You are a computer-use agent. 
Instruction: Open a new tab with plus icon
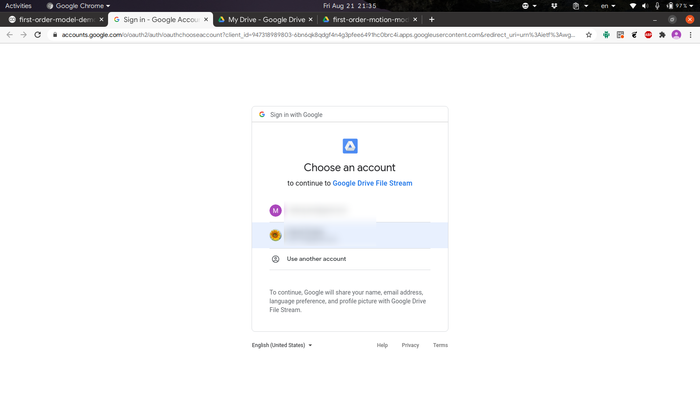431,20
